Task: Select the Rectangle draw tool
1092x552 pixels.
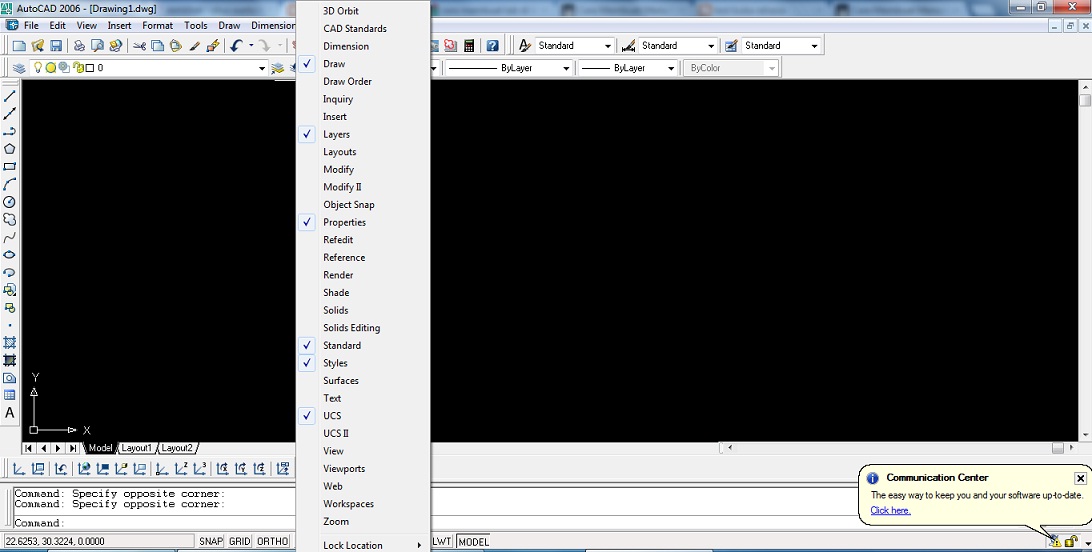Action: click(x=10, y=166)
